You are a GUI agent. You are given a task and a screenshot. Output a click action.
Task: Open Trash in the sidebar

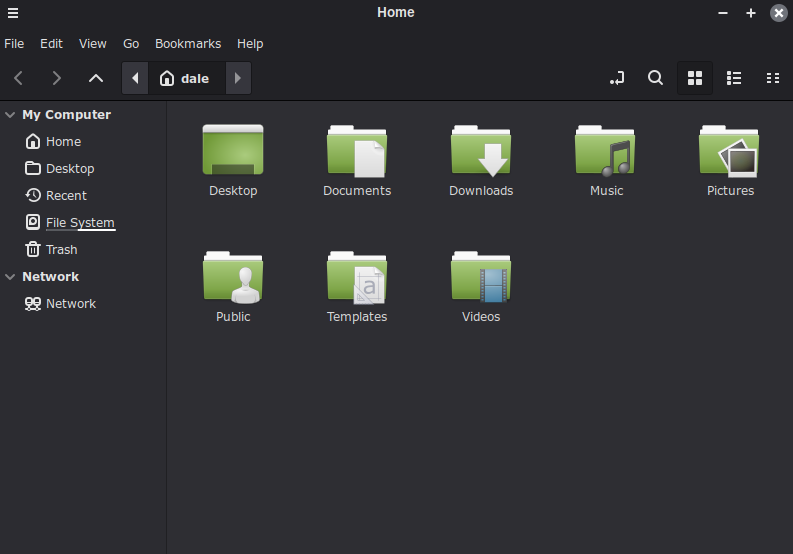[61, 250]
